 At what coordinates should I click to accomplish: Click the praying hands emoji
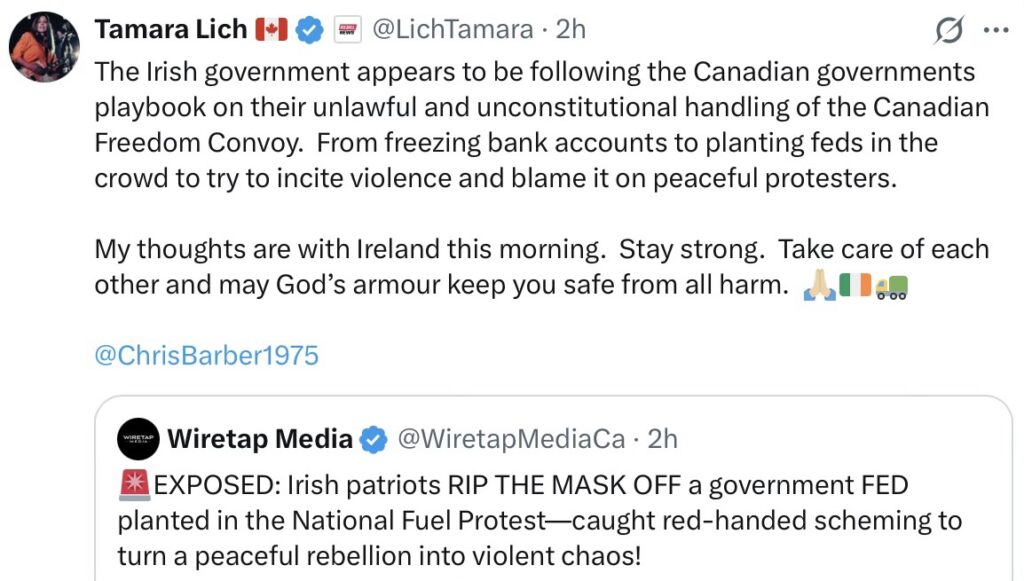tap(820, 287)
